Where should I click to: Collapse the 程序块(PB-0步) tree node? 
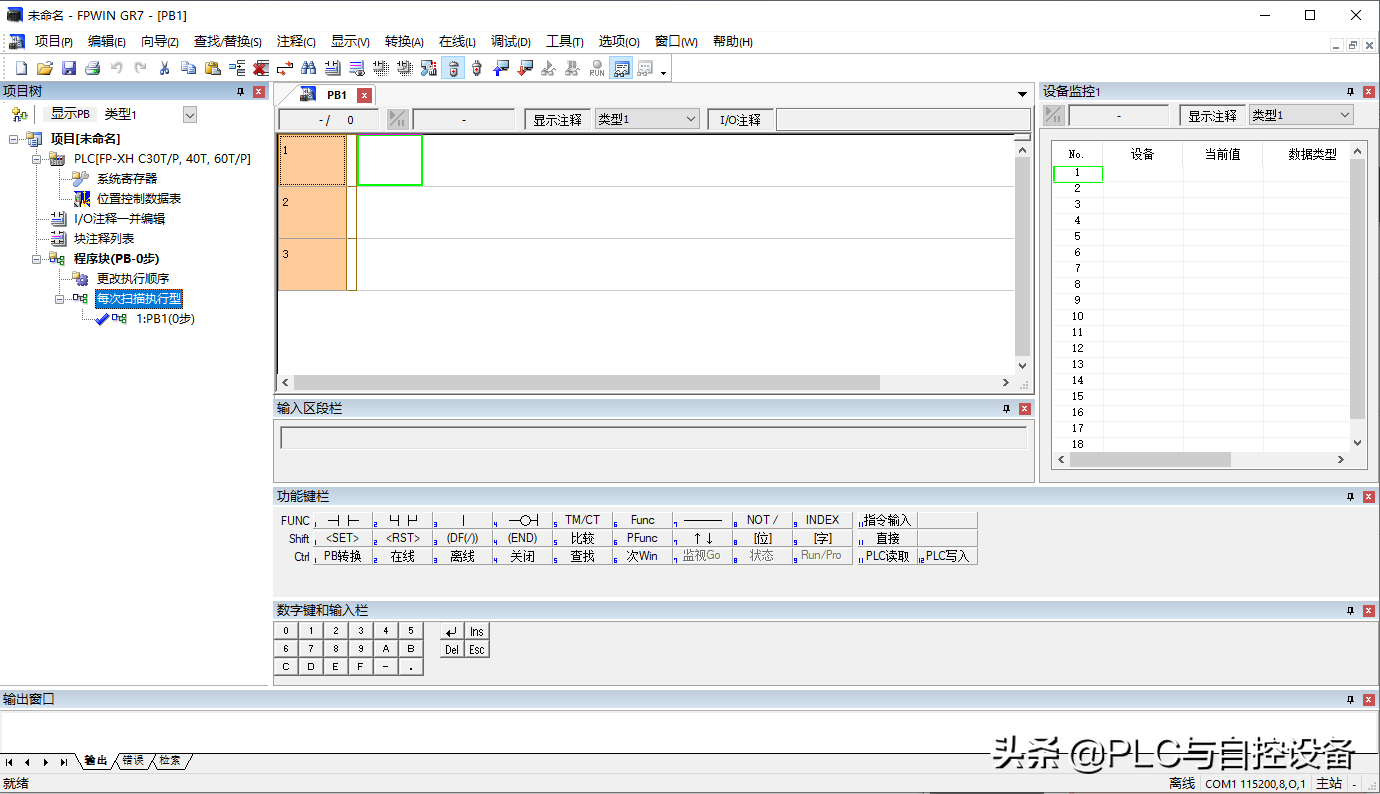pos(37,259)
